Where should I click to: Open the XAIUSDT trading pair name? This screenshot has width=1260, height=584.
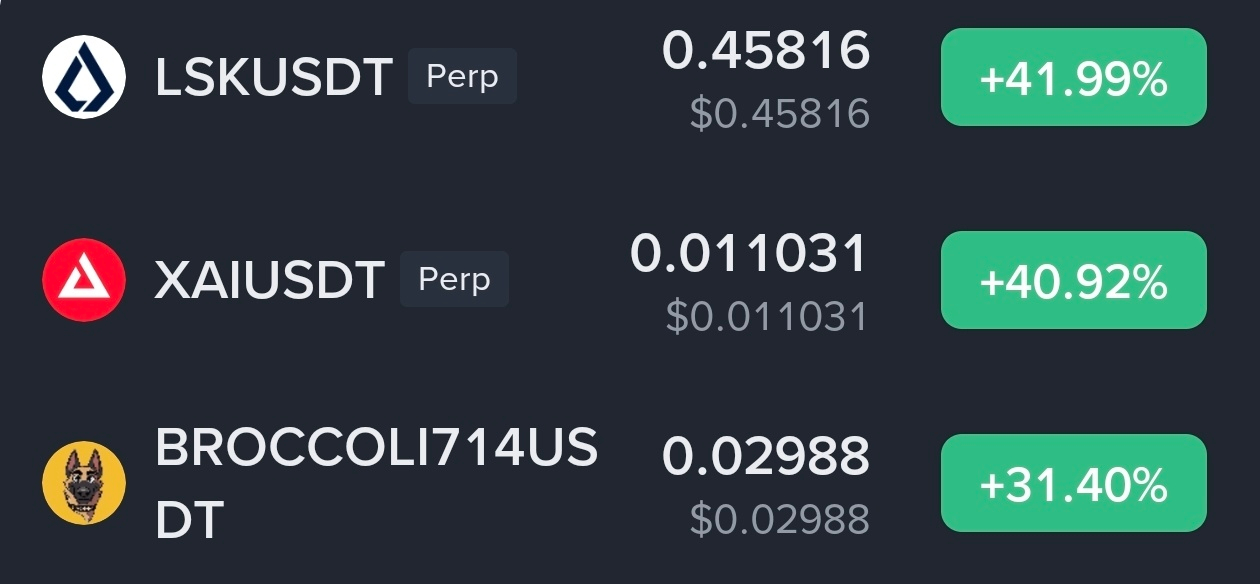point(270,281)
